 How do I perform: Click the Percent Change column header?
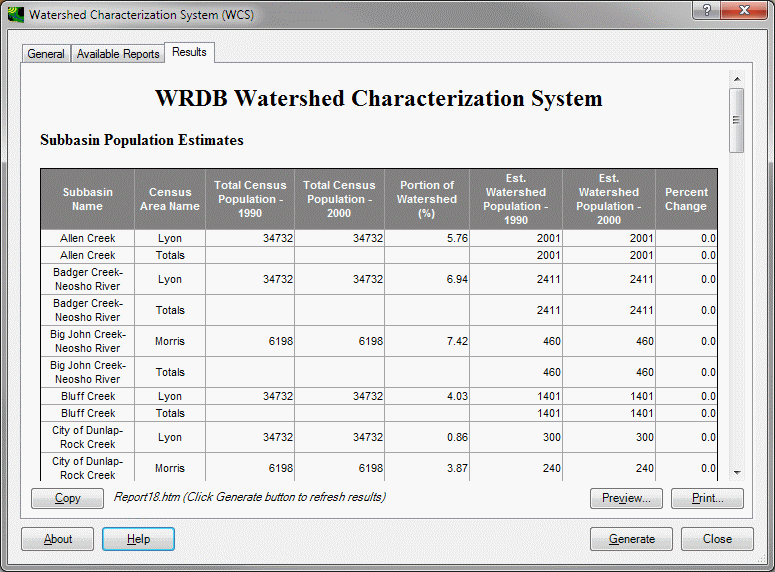(x=686, y=199)
